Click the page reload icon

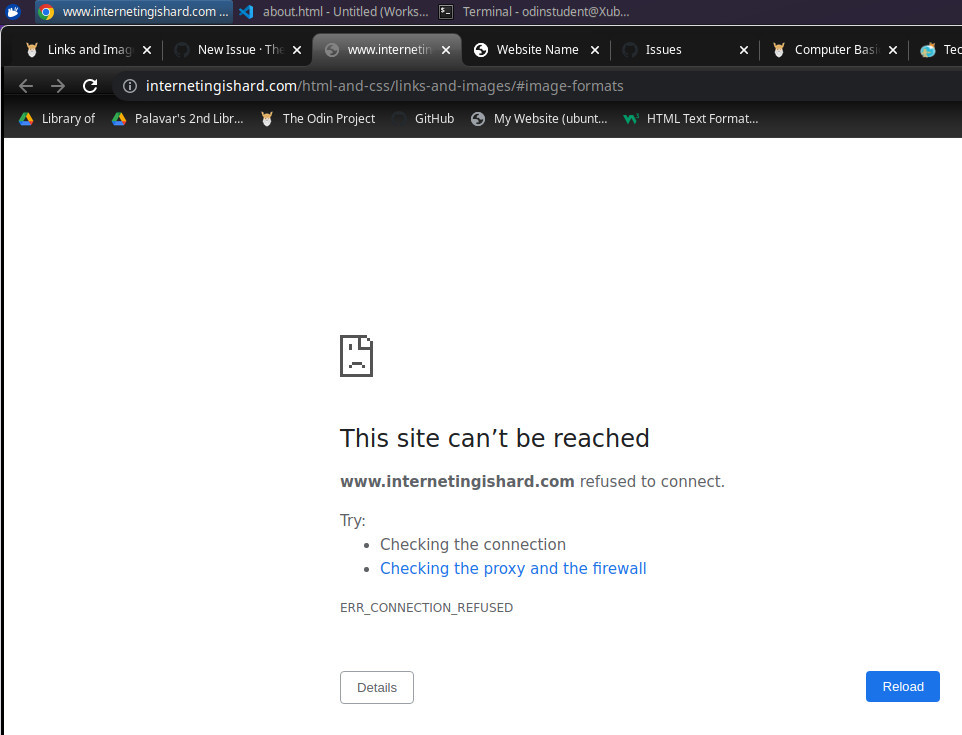point(89,86)
